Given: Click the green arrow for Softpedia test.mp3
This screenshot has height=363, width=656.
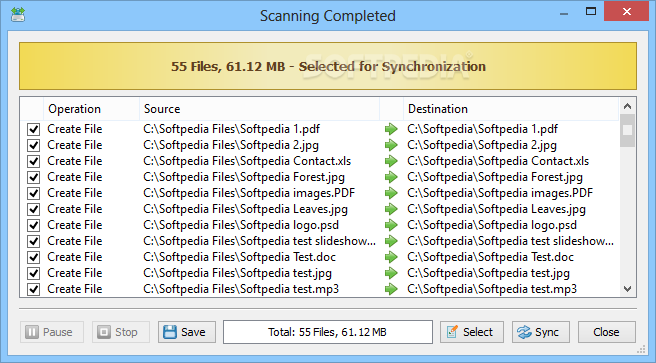Looking at the screenshot, I should [391, 289].
